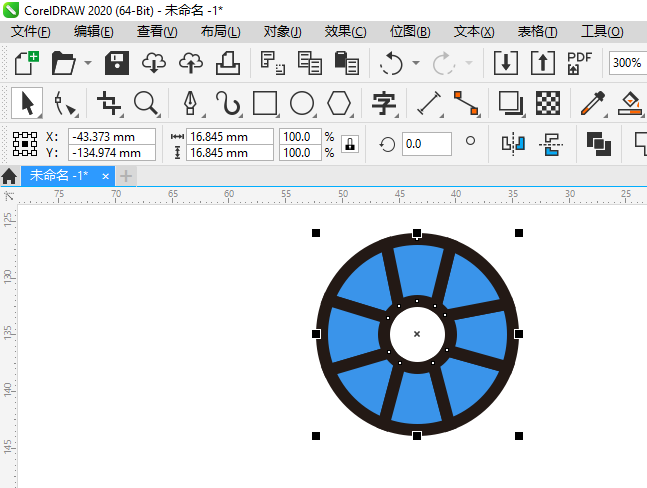The height and width of the screenshot is (488, 647).
Task: Click the Y position field
Action: 112,153
